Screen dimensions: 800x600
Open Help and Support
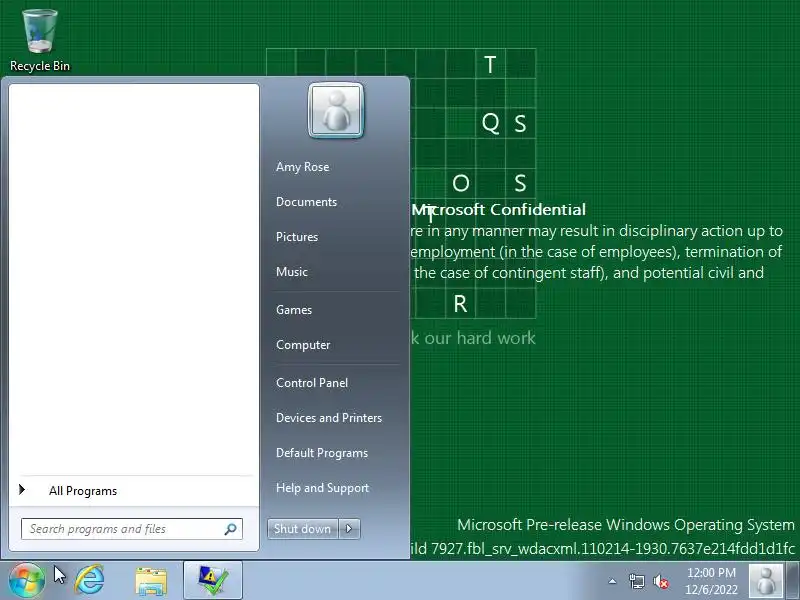(322, 488)
